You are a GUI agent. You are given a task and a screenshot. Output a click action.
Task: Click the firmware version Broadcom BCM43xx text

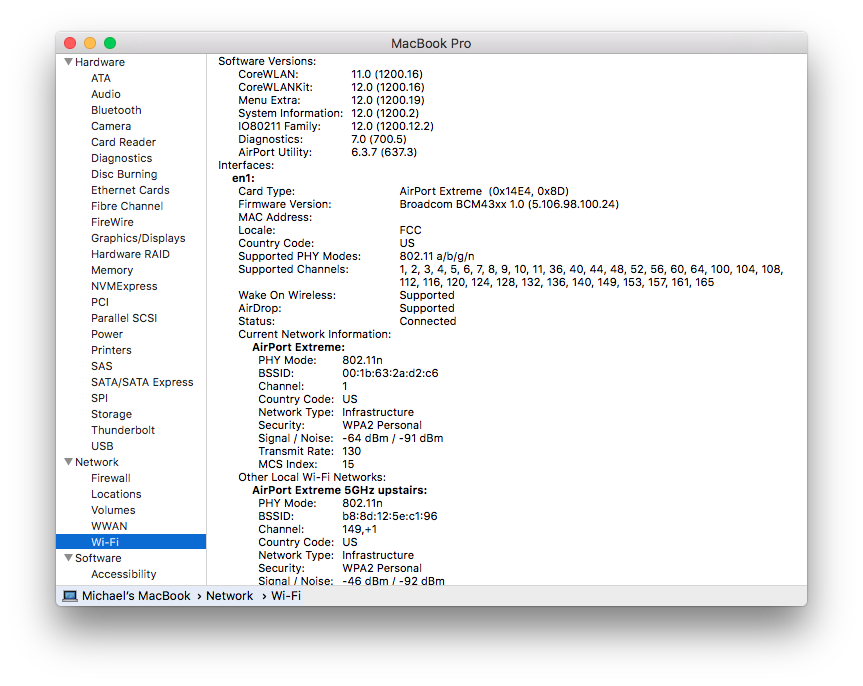[x=509, y=204]
